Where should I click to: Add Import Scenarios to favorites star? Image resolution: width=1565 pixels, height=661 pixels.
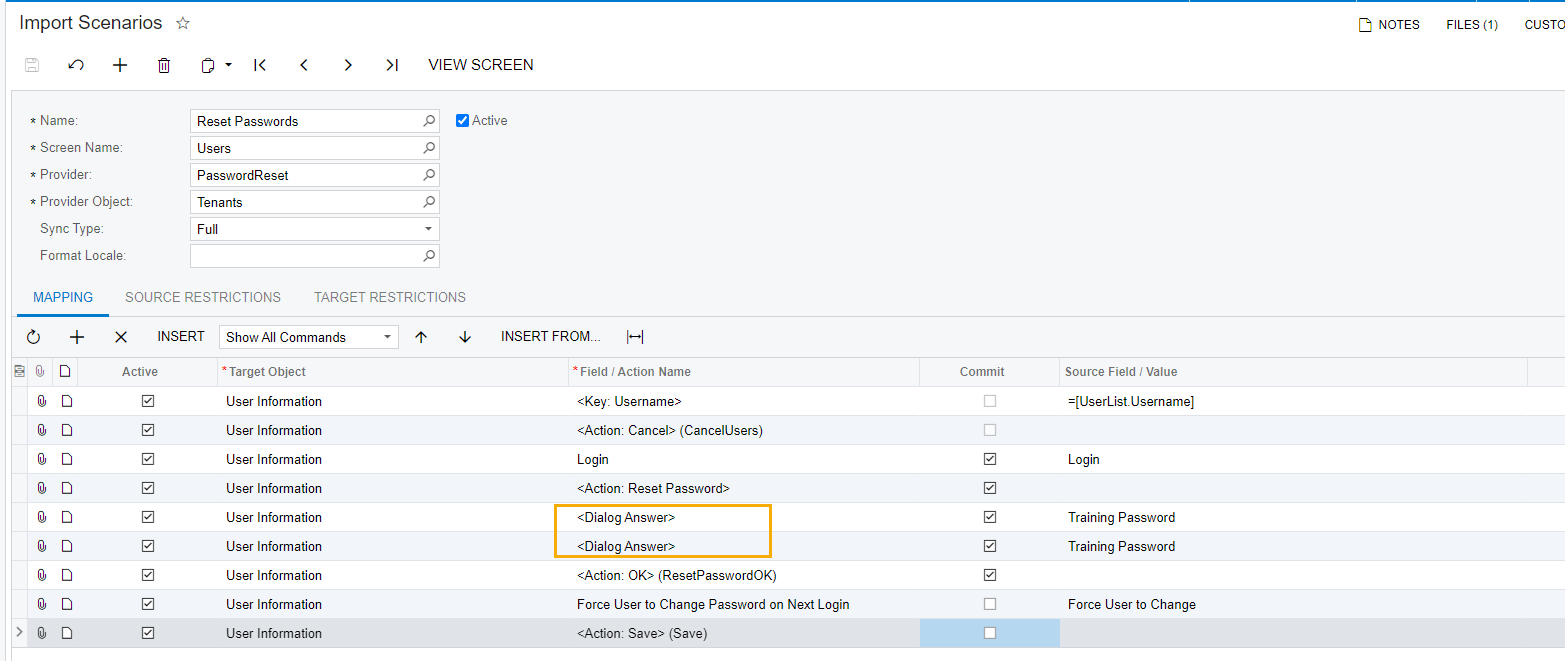(x=183, y=23)
